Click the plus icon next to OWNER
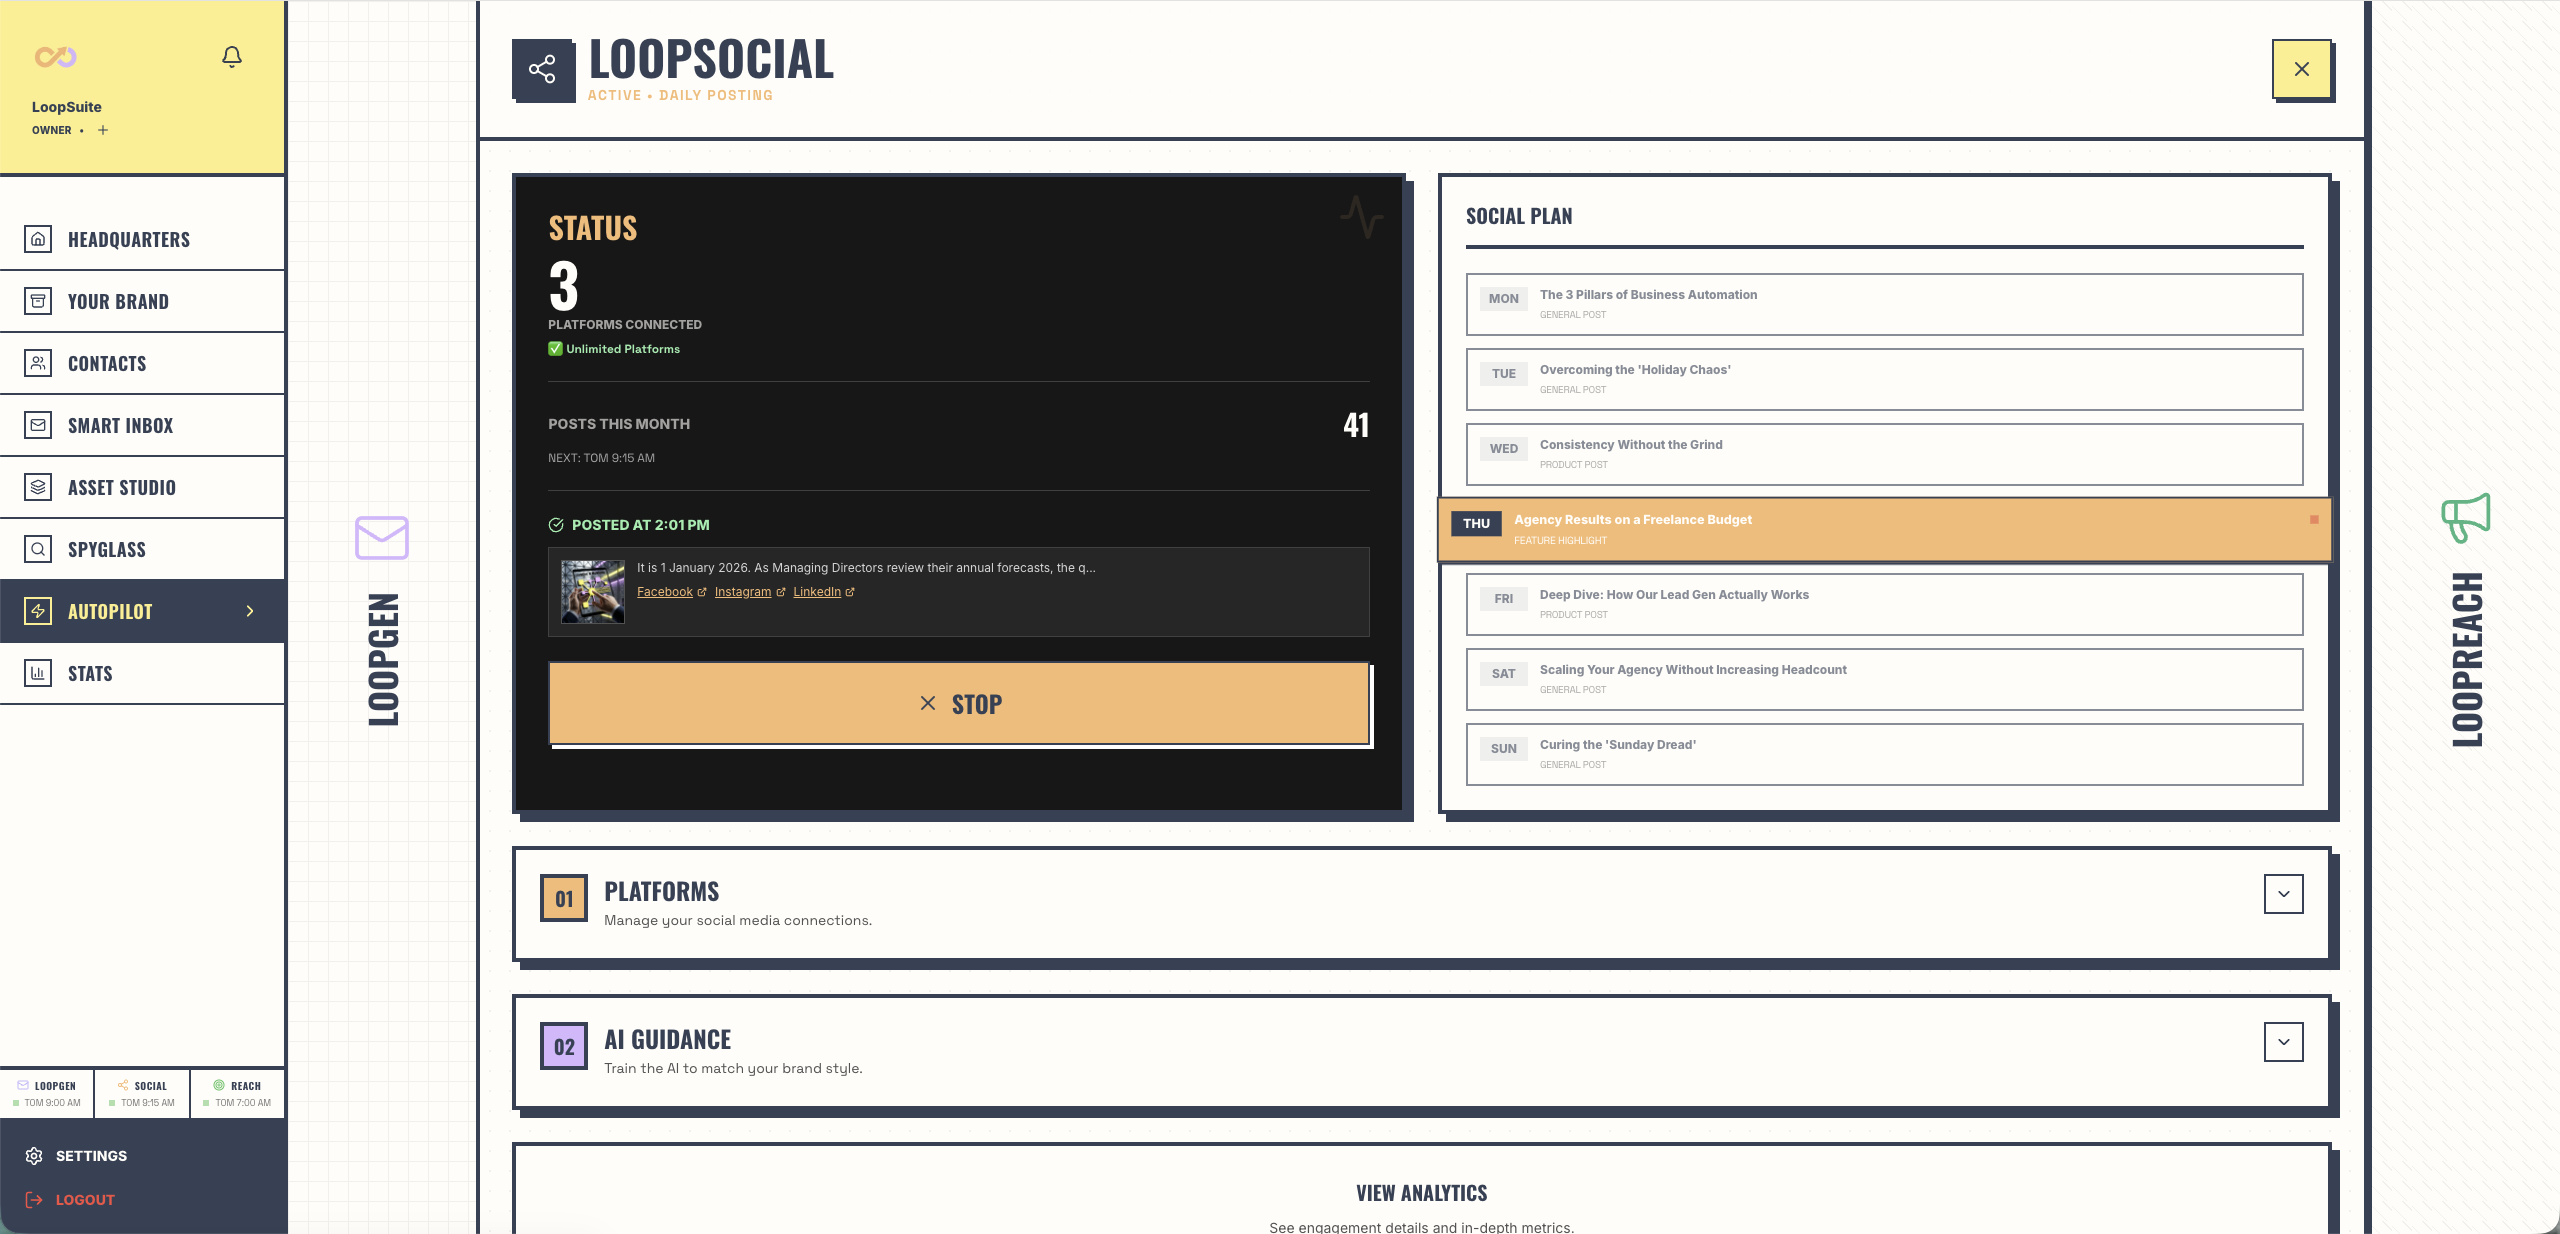2560x1234 pixels. pos(103,130)
